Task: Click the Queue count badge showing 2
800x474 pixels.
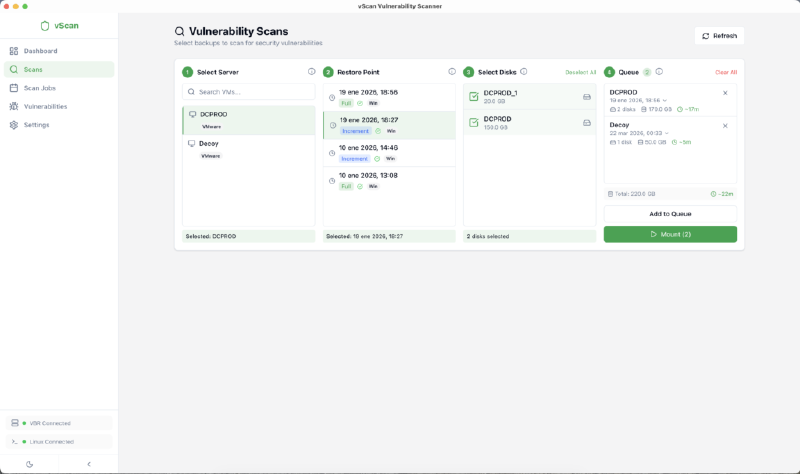Action: pos(647,72)
